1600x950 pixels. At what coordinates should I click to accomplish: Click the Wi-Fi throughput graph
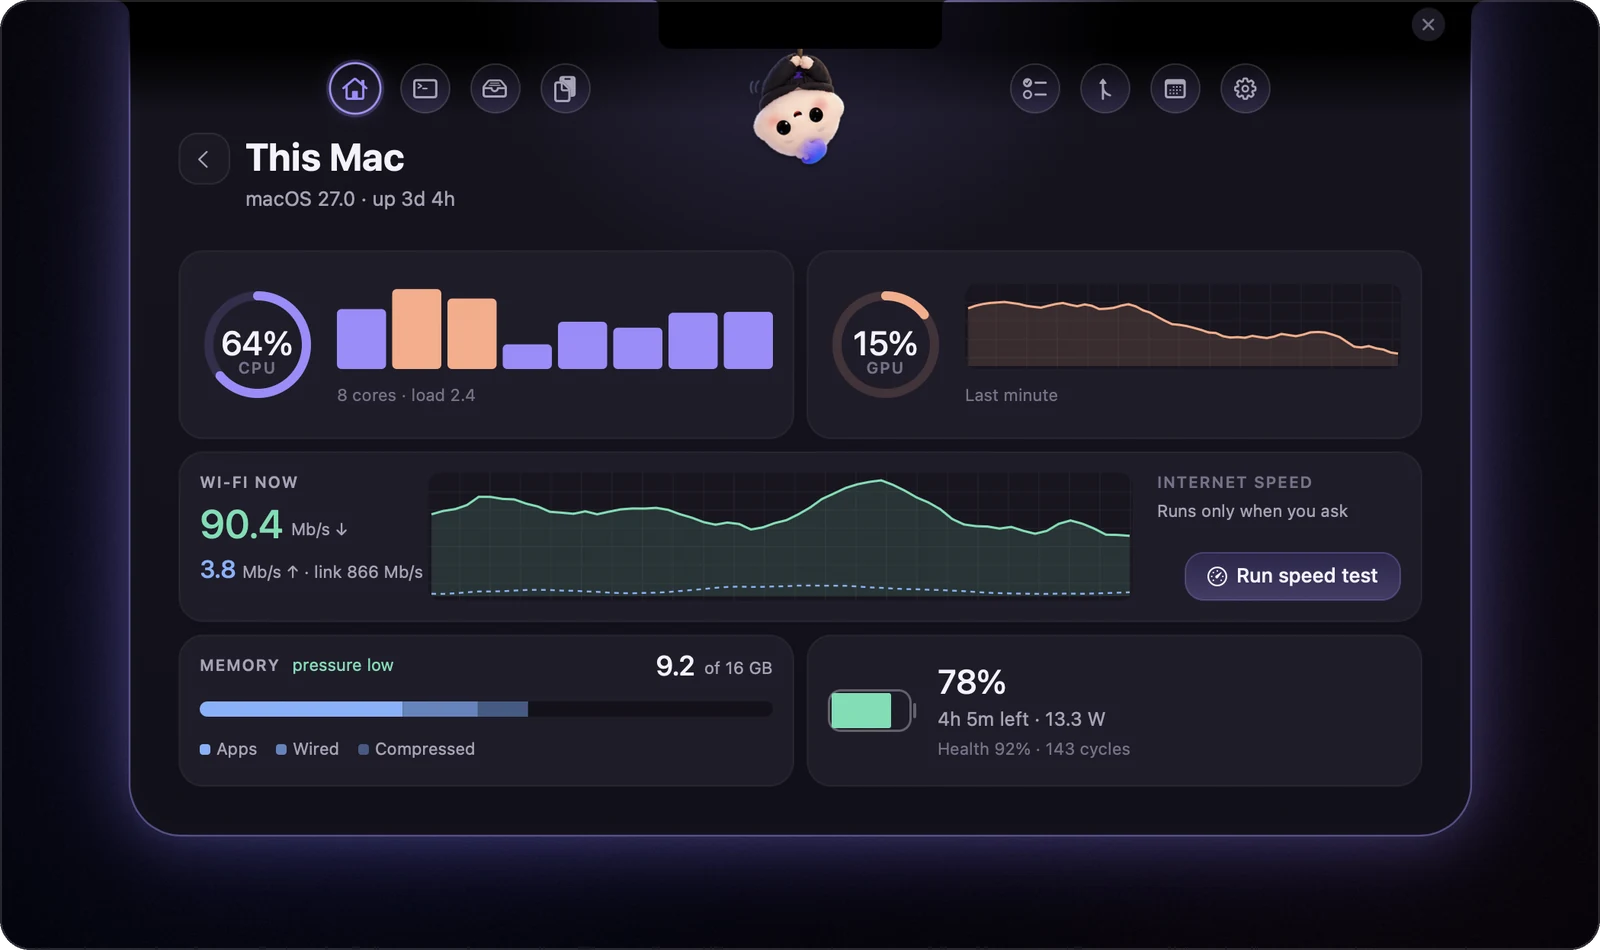point(780,535)
